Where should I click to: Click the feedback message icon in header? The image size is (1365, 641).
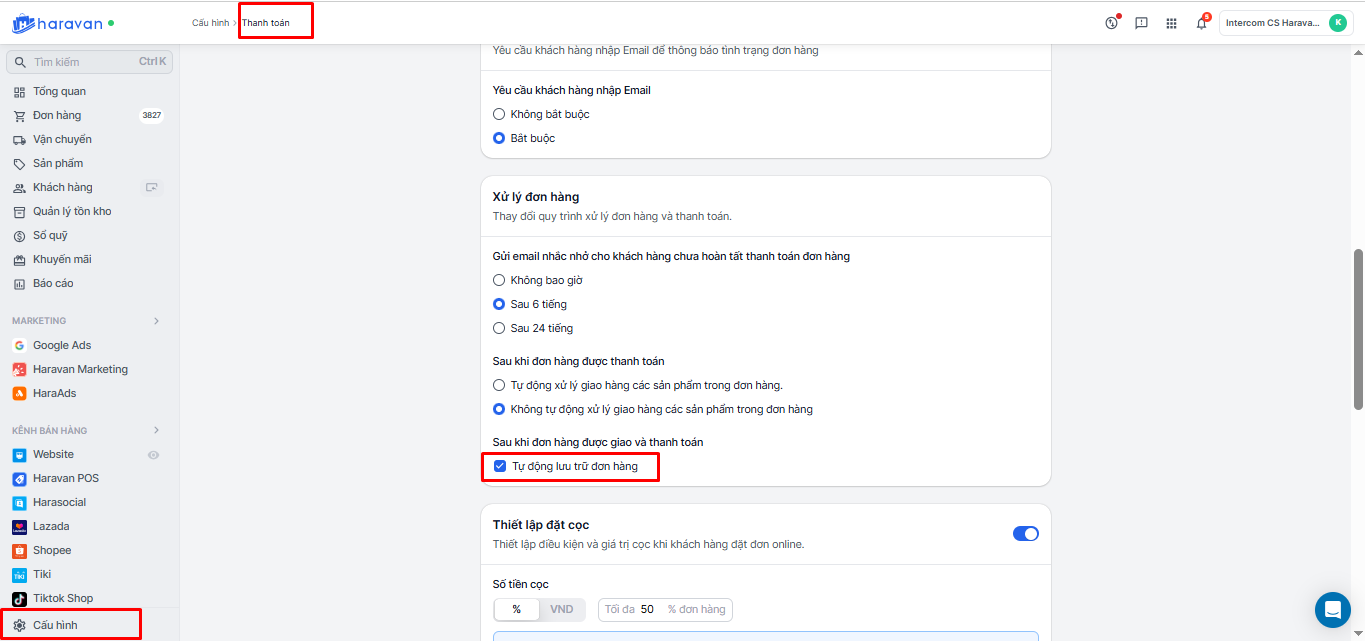(1141, 23)
